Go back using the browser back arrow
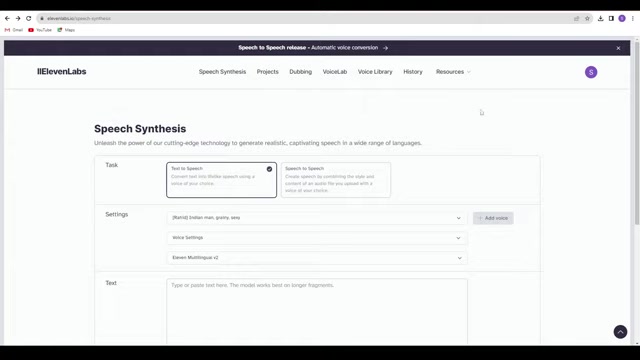This screenshot has width=640, height=360. 7,18
